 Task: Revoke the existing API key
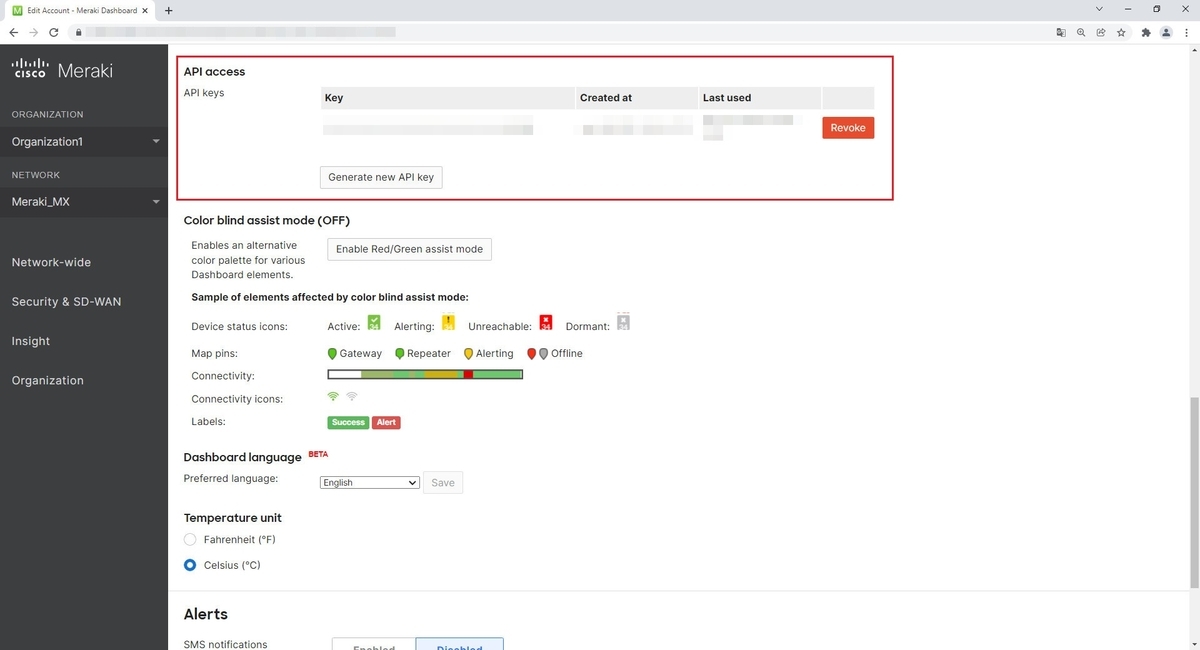[x=847, y=128]
